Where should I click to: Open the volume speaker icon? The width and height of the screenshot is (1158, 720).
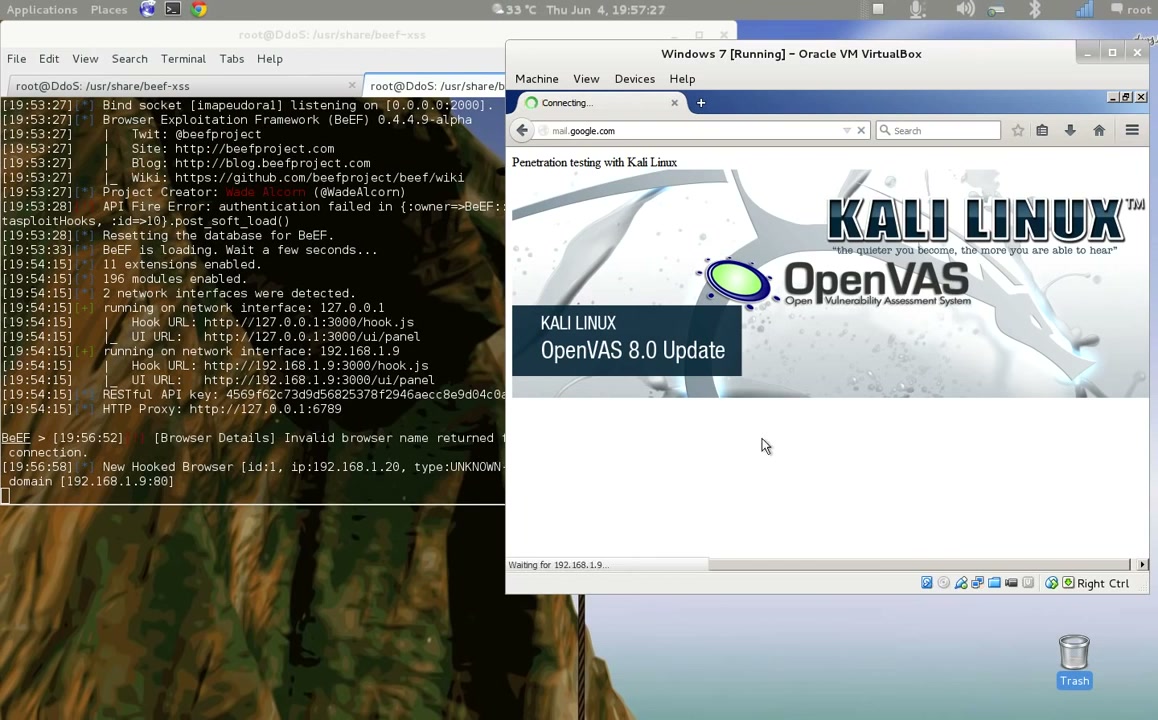[x=965, y=9]
